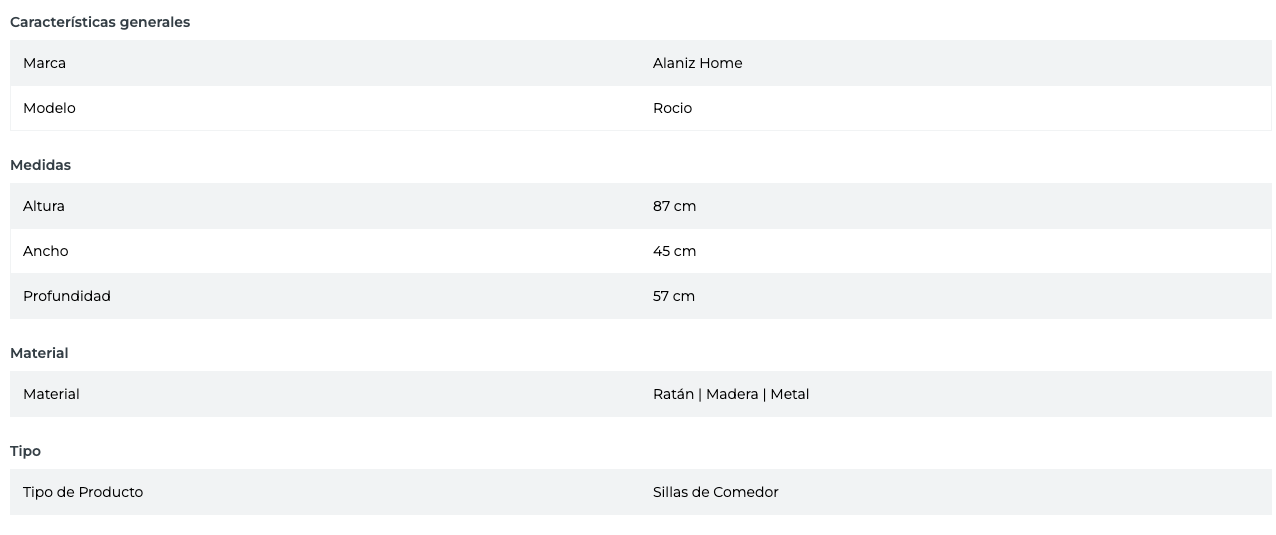The width and height of the screenshot is (1276, 535).
Task: Click the '45 cm' width value
Action: (674, 251)
